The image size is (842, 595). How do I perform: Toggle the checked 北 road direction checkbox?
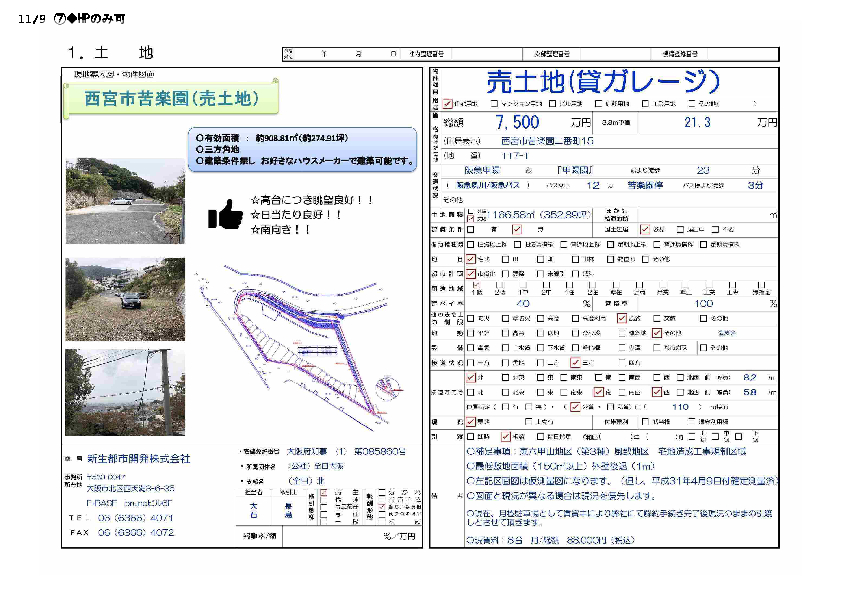[471, 377]
